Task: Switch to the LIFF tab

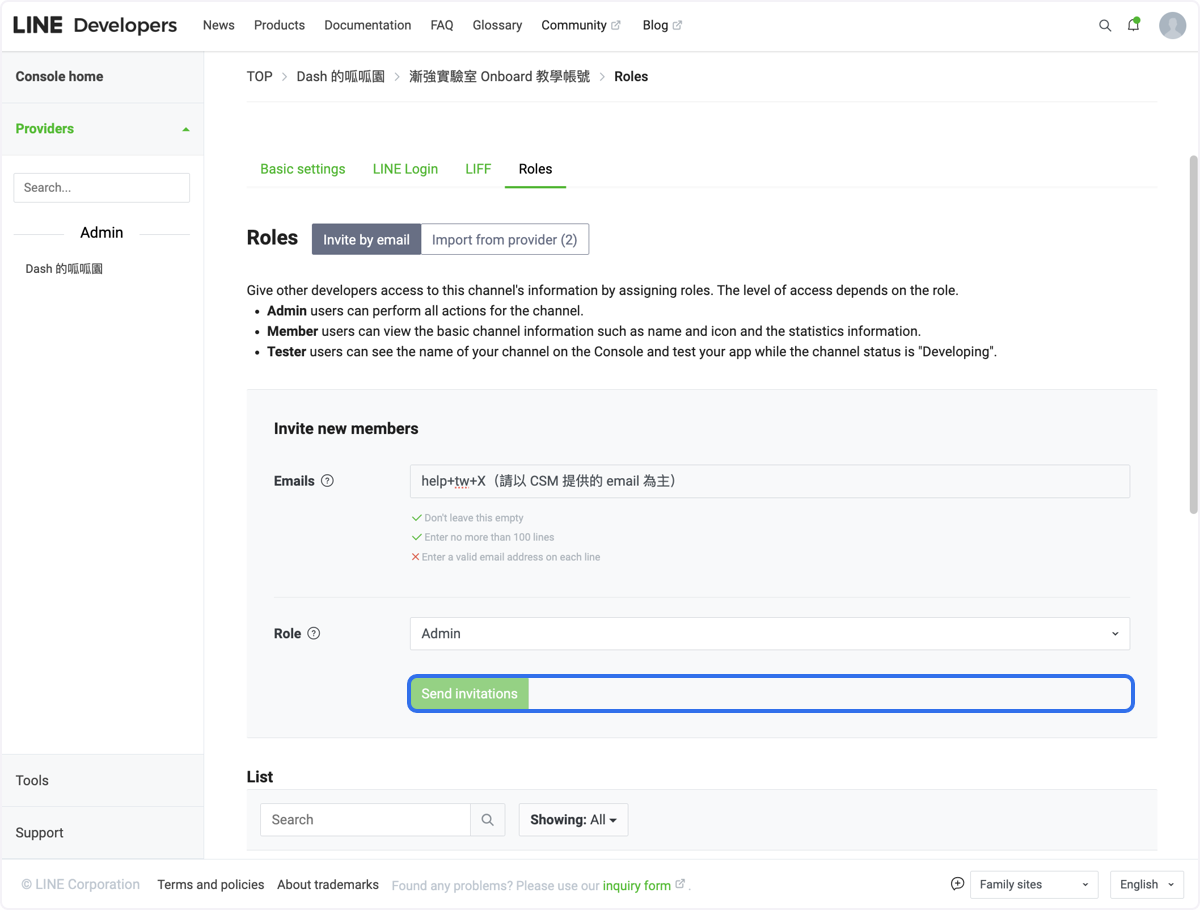Action: (x=478, y=169)
